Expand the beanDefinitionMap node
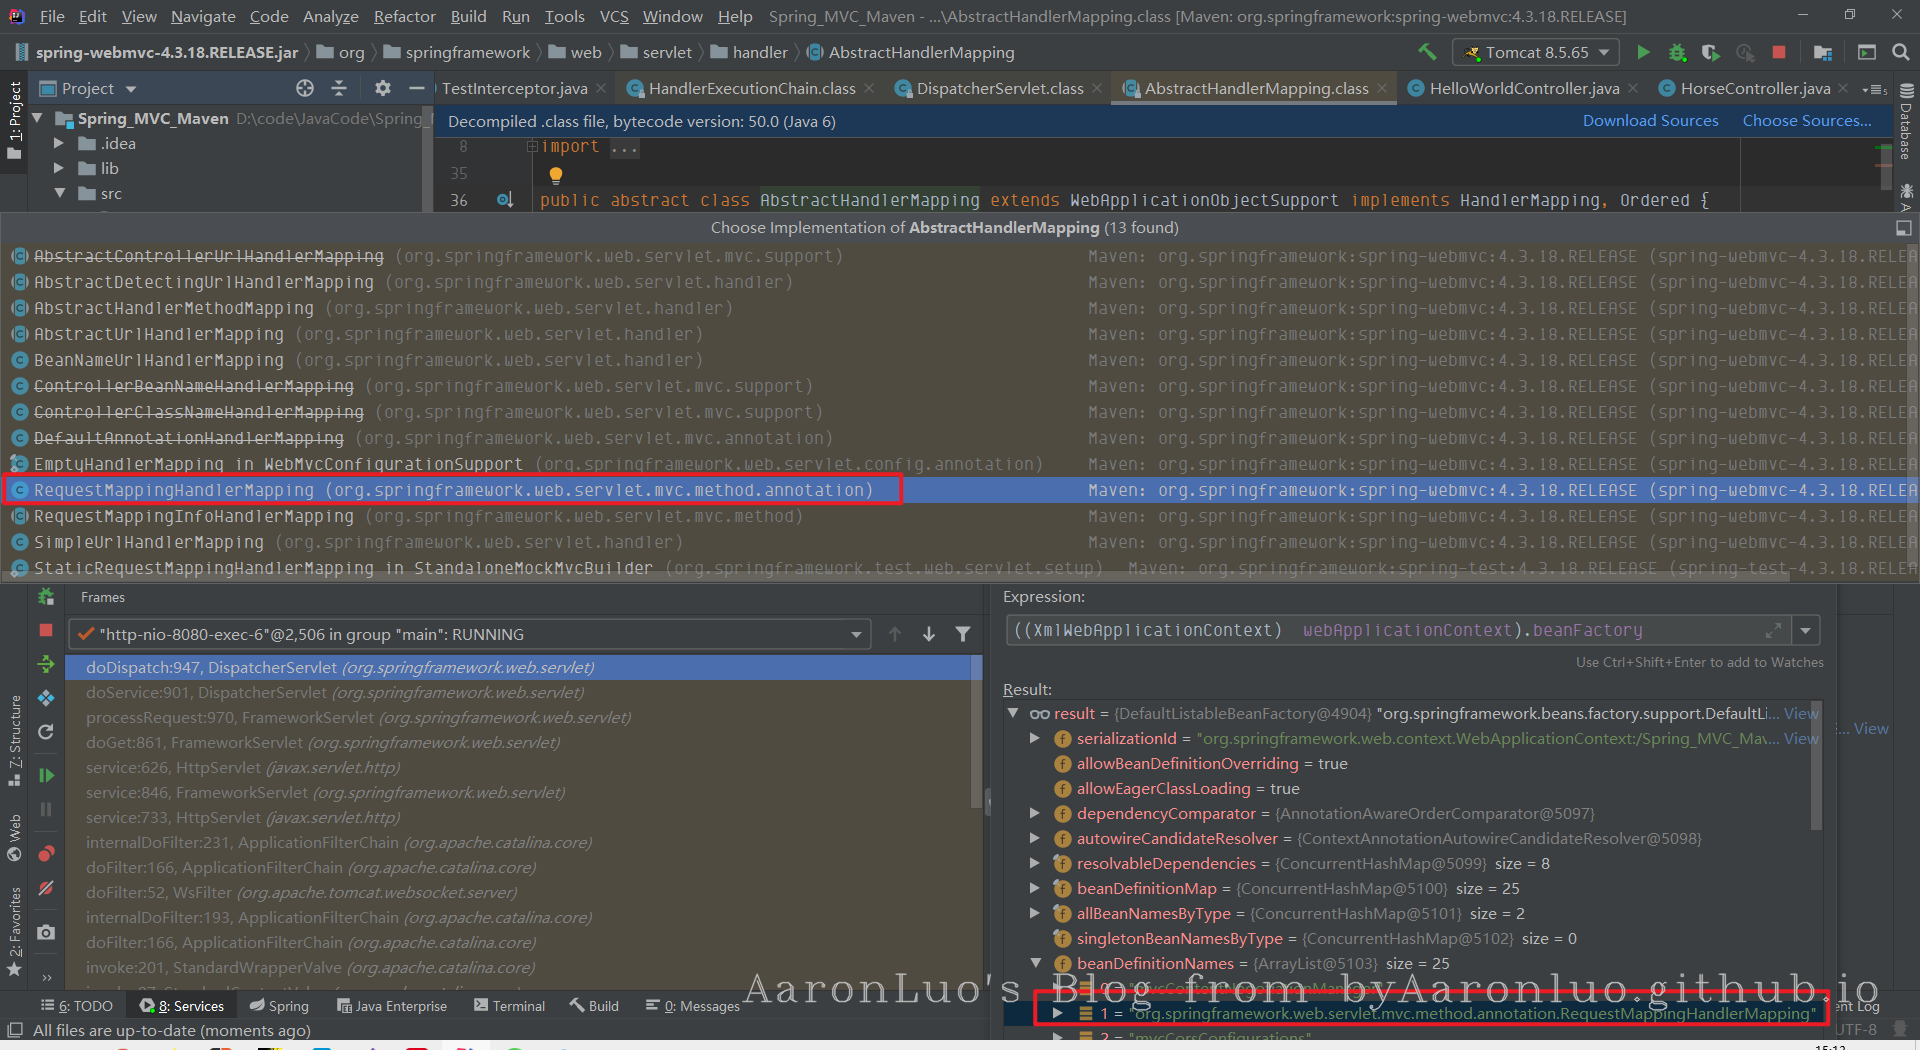1920x1050 pixels. point(1035,888)
